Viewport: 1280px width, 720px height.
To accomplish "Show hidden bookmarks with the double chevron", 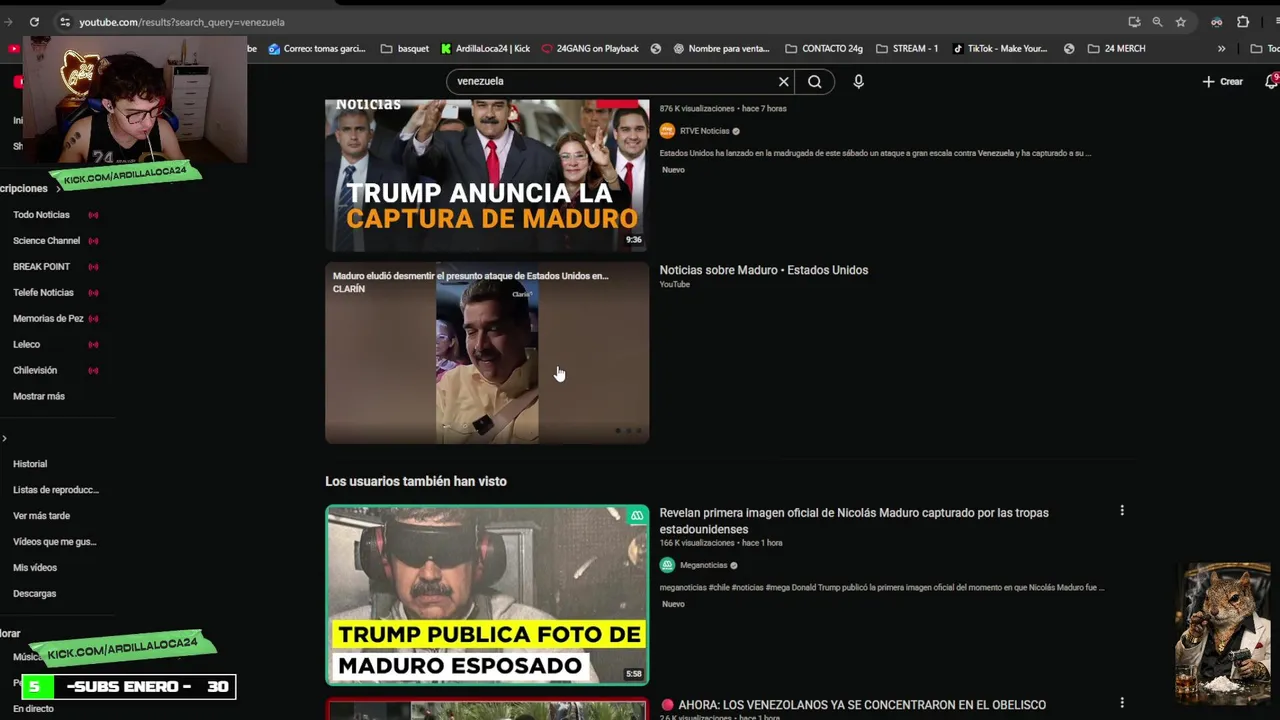I will pos(1221,48).
